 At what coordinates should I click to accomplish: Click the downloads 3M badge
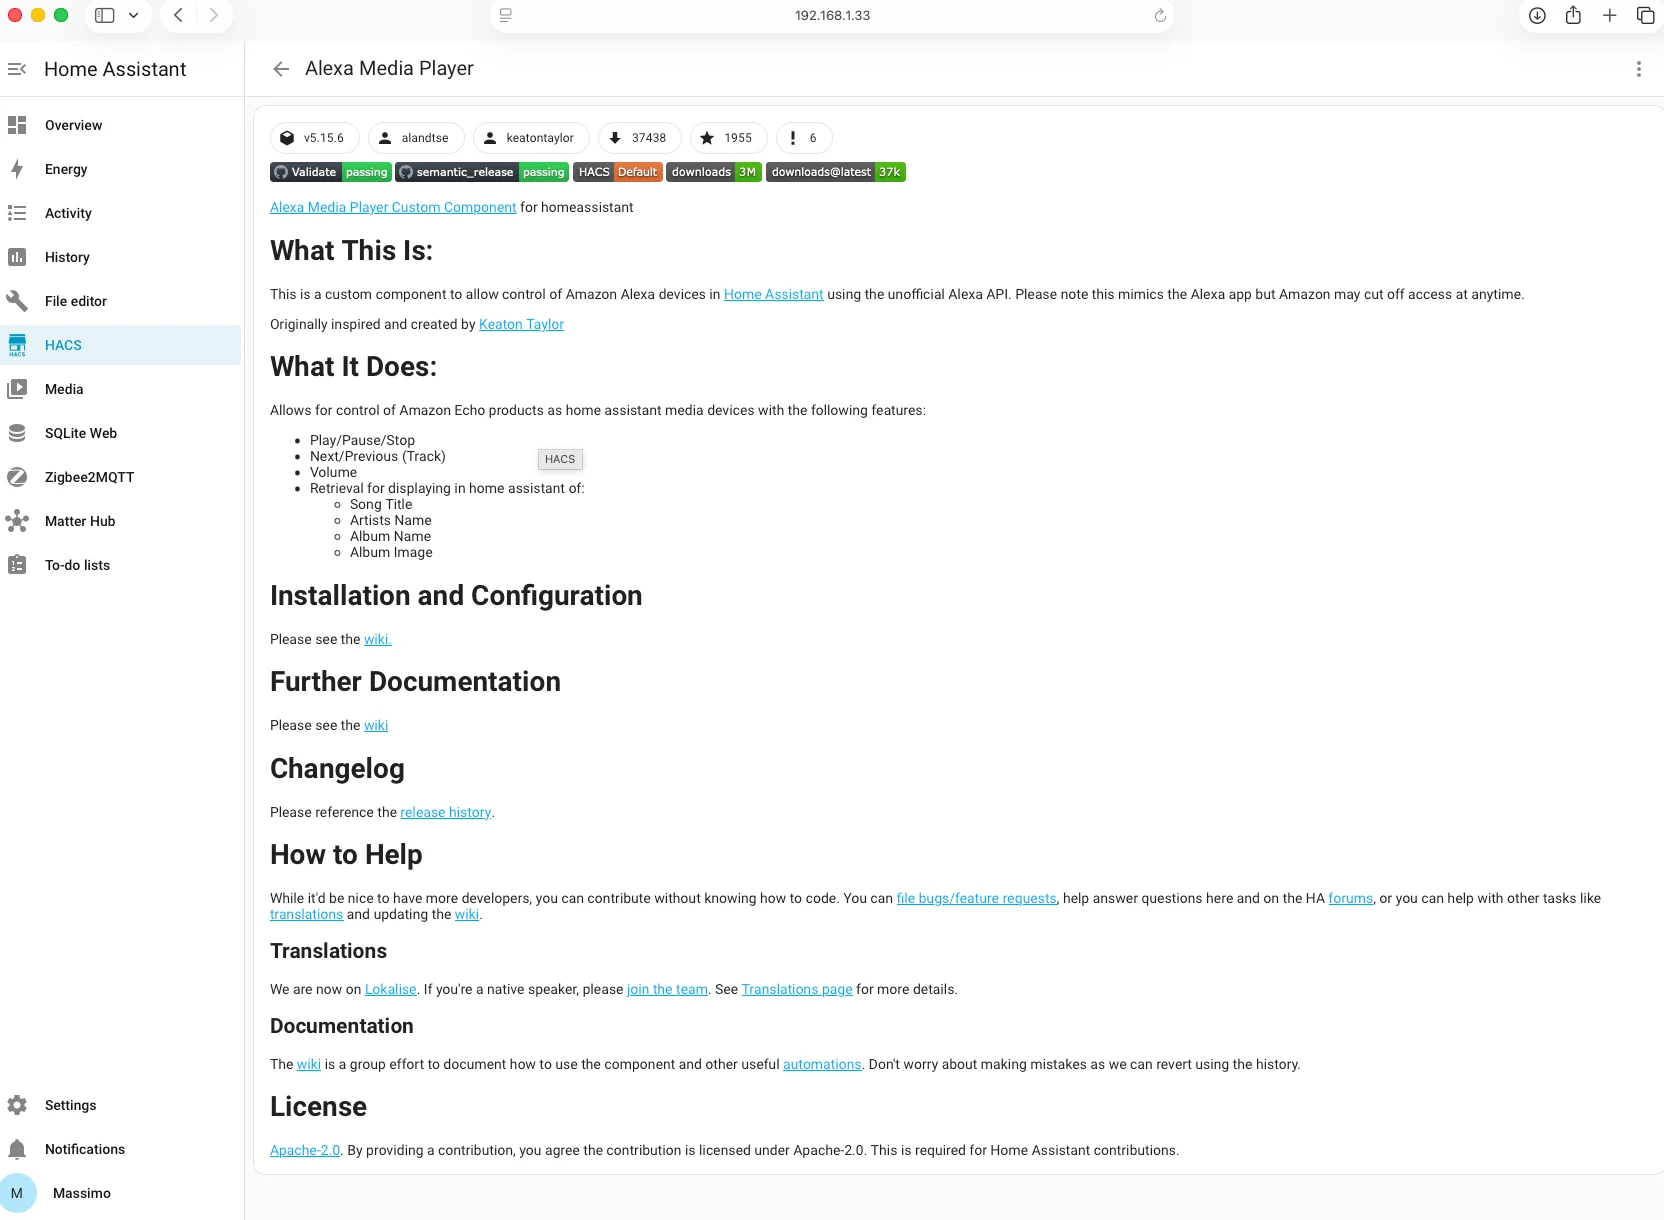(x=714, y=172)
